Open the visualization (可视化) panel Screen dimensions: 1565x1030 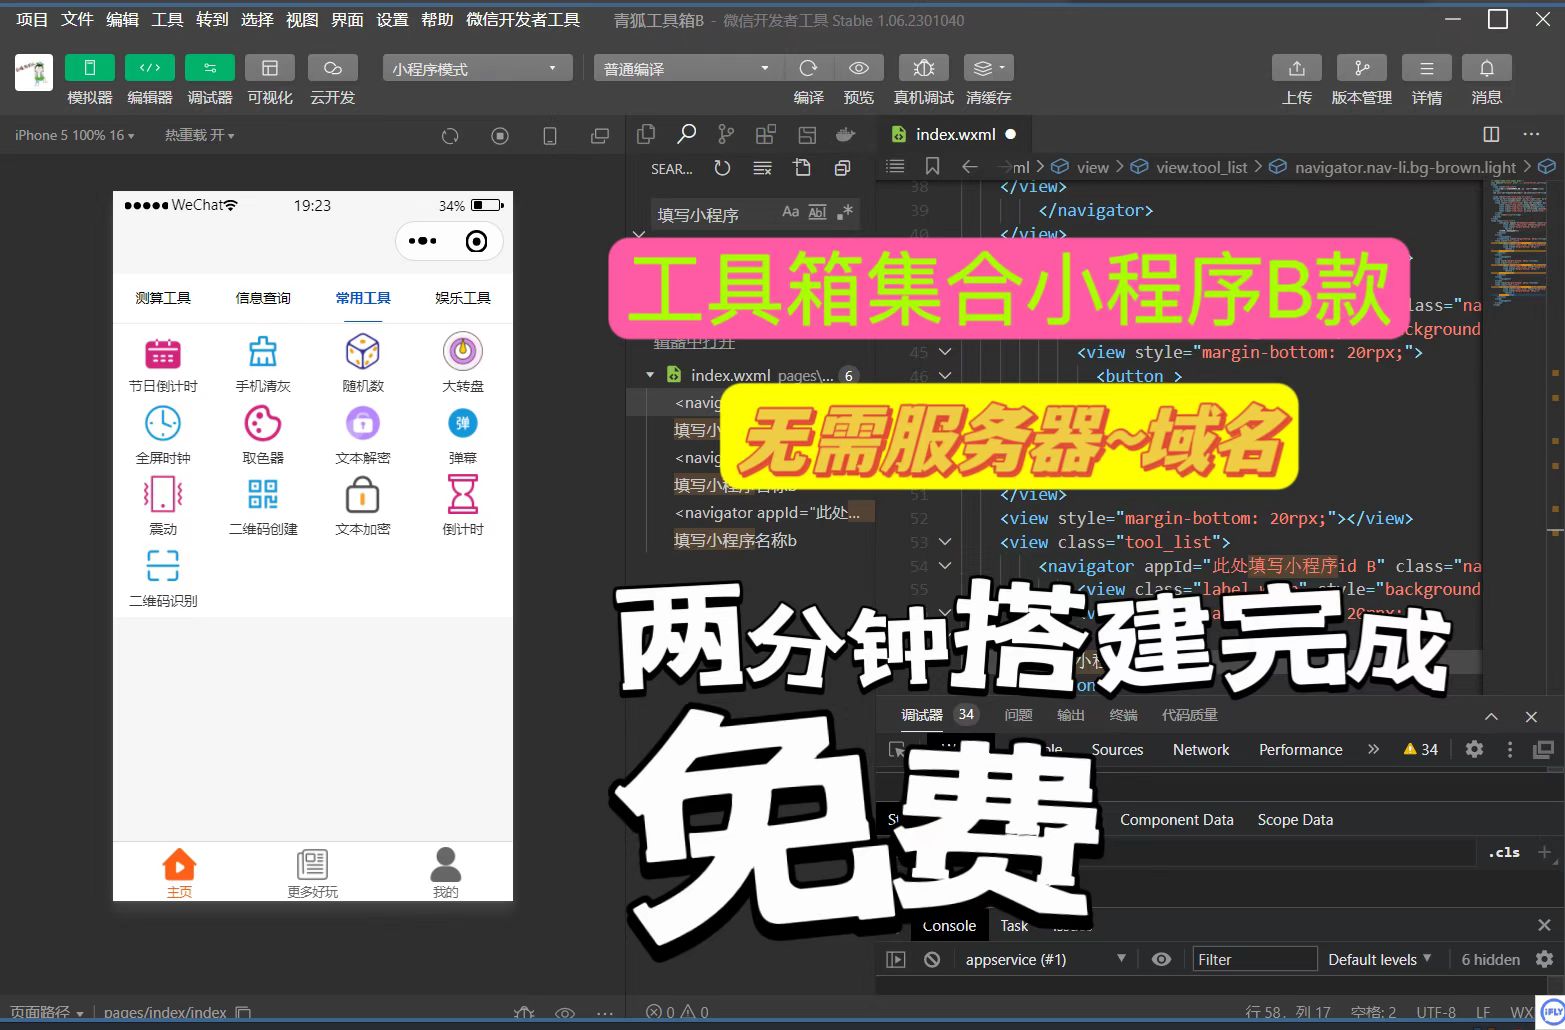tap(270, 68)
